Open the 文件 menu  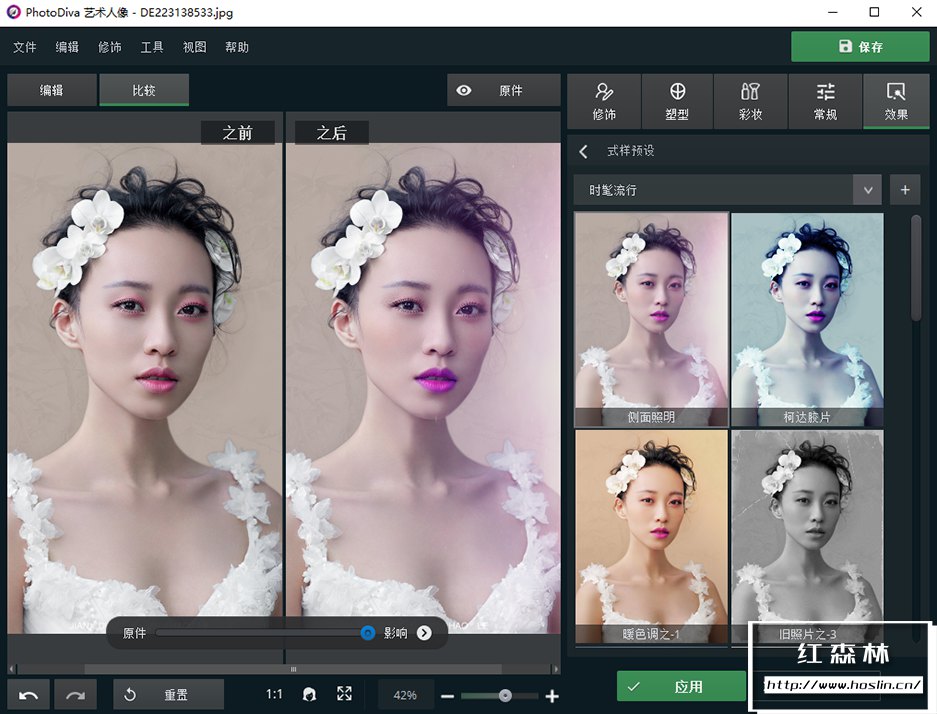pyautogui.click(x=25, y=47)
